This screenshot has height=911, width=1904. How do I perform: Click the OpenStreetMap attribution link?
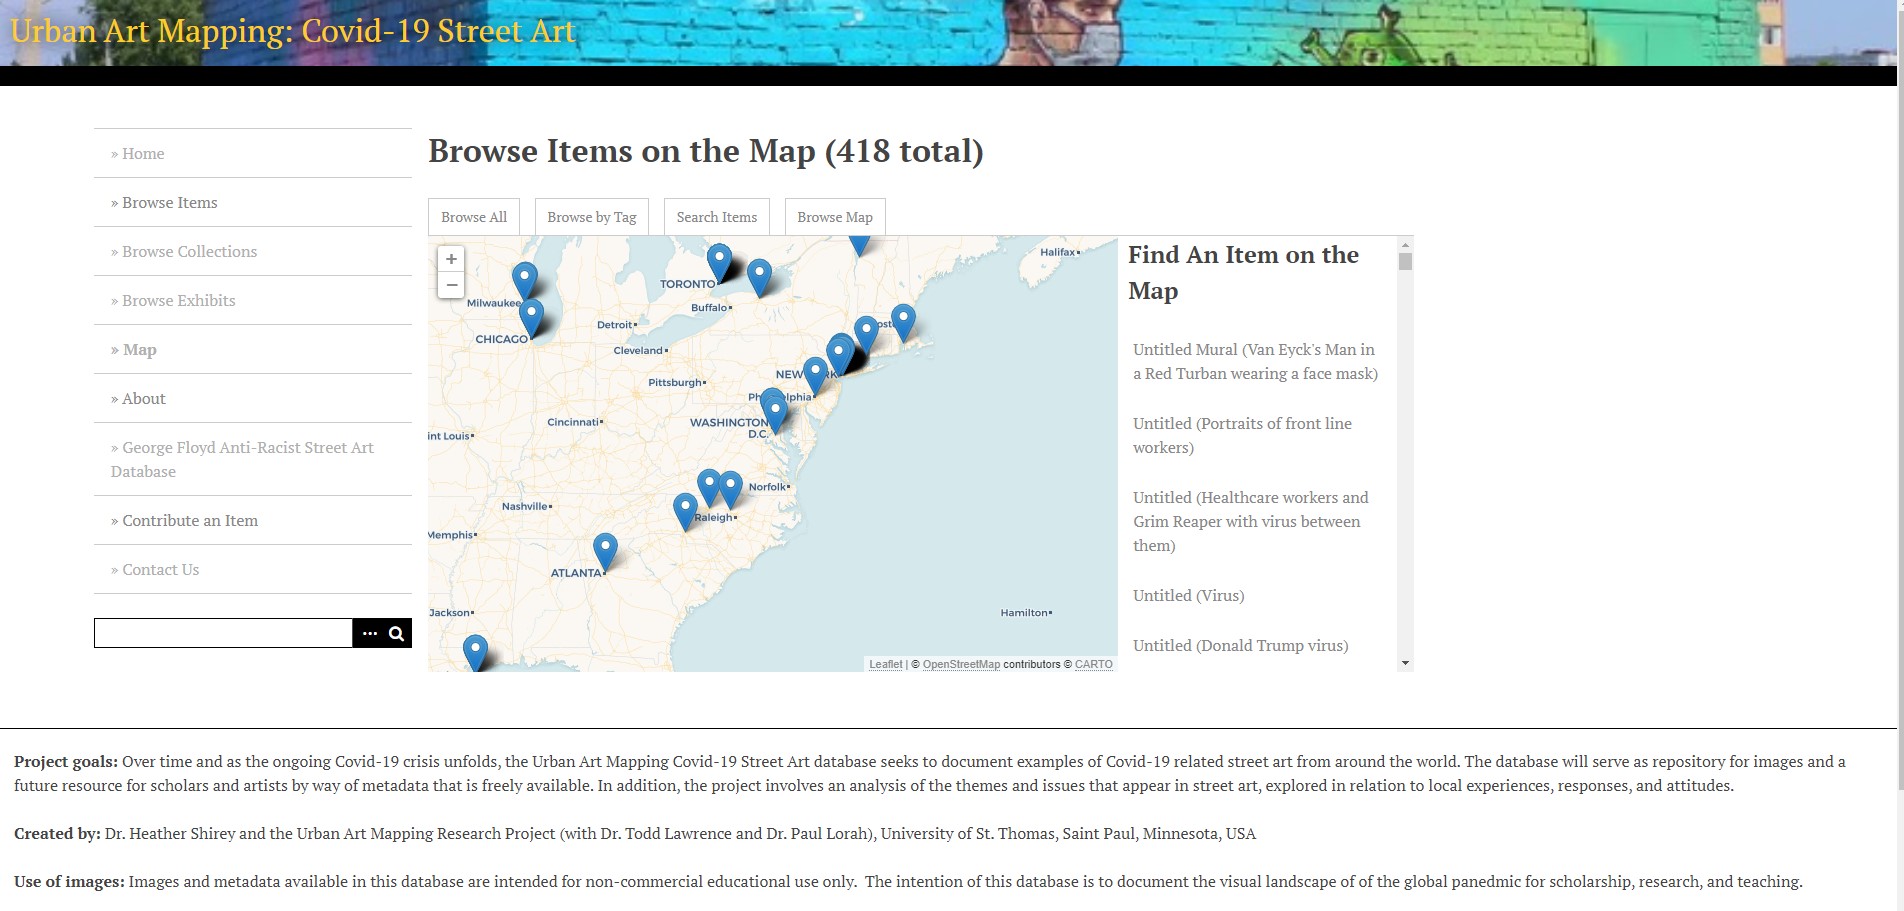point(960,664)
